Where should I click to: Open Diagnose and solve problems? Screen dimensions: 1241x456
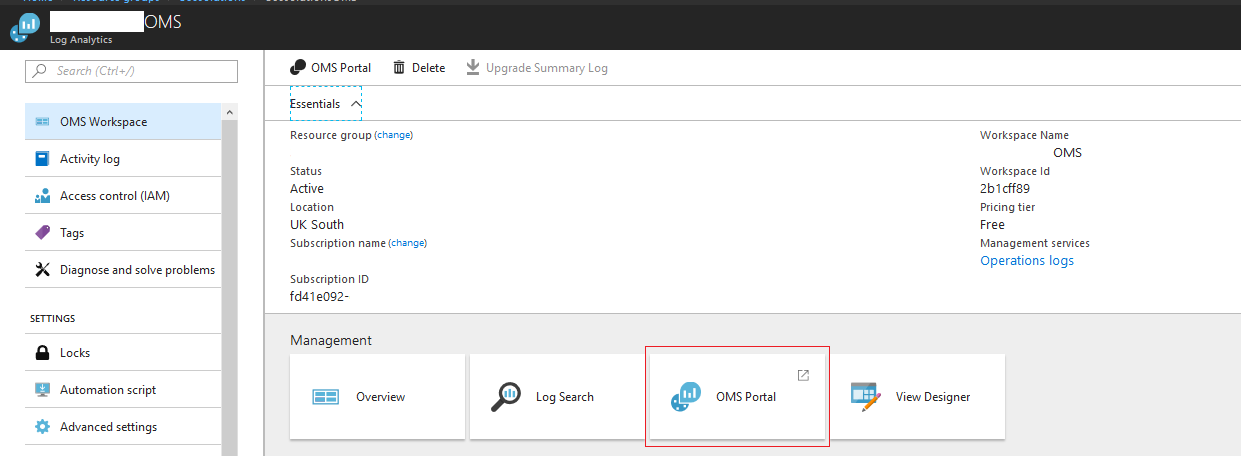tap(123, 270)
